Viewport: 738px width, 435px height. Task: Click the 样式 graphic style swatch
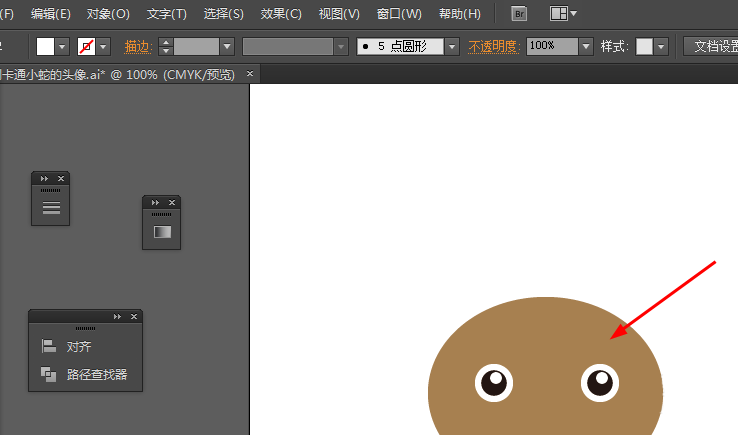644,47
